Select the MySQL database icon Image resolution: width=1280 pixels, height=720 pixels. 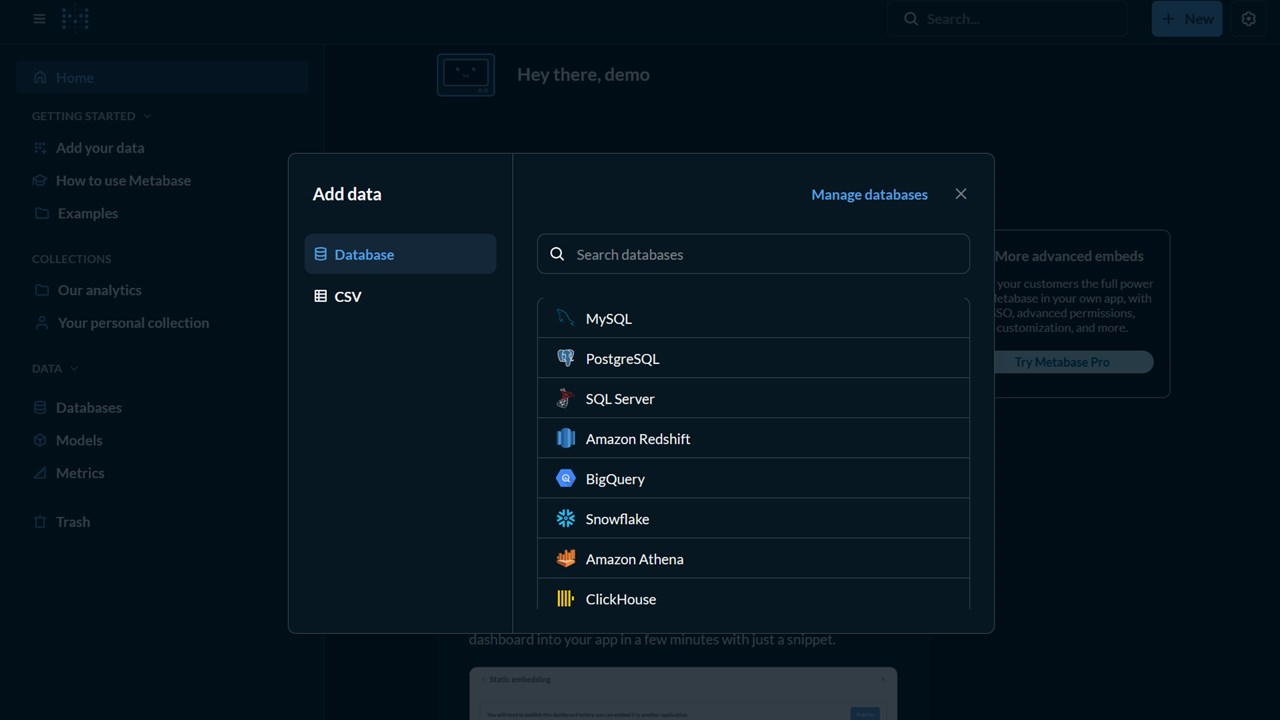click(566, 318)
